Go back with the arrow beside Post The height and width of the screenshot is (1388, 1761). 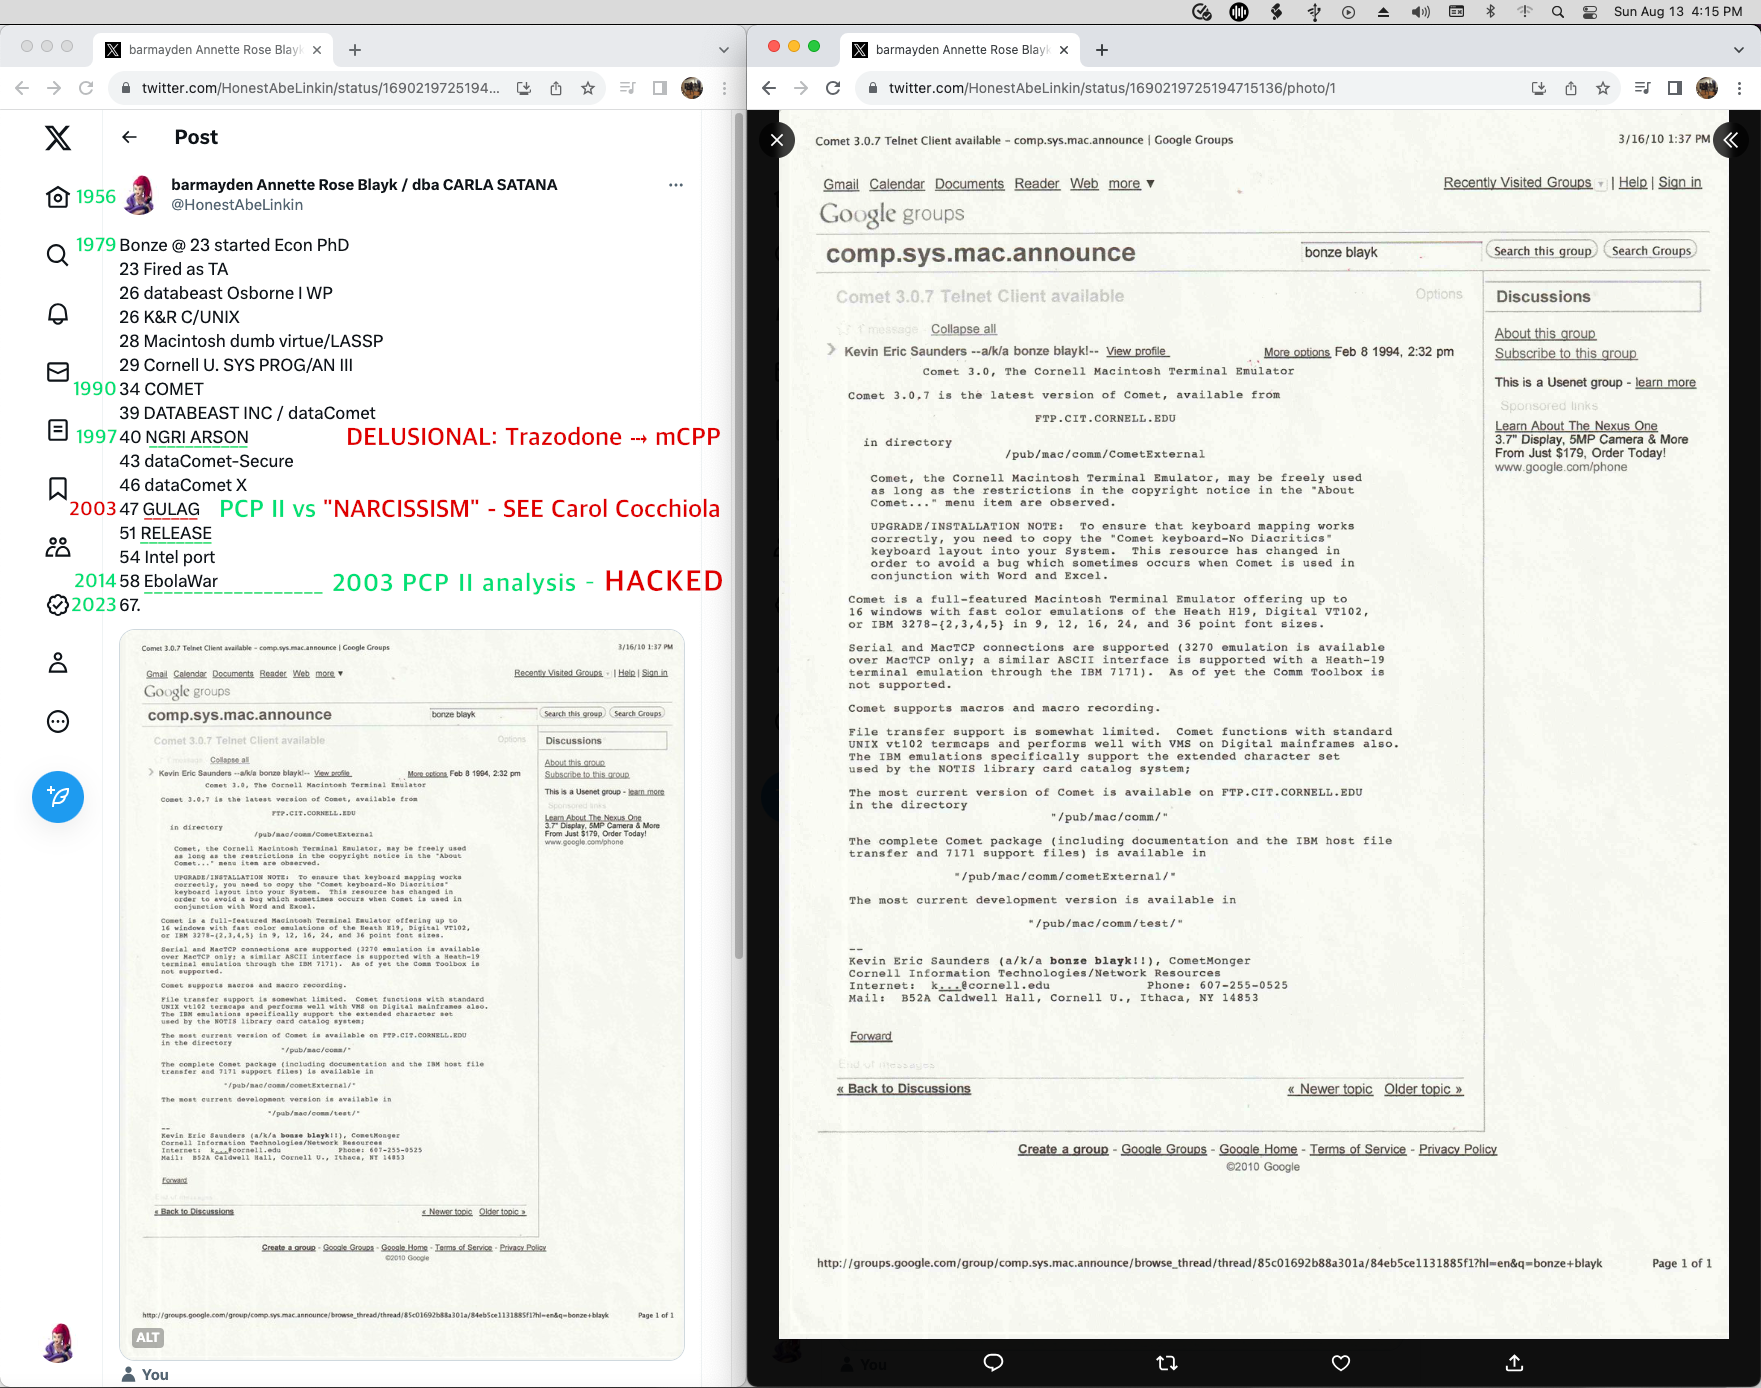(130, 137)
